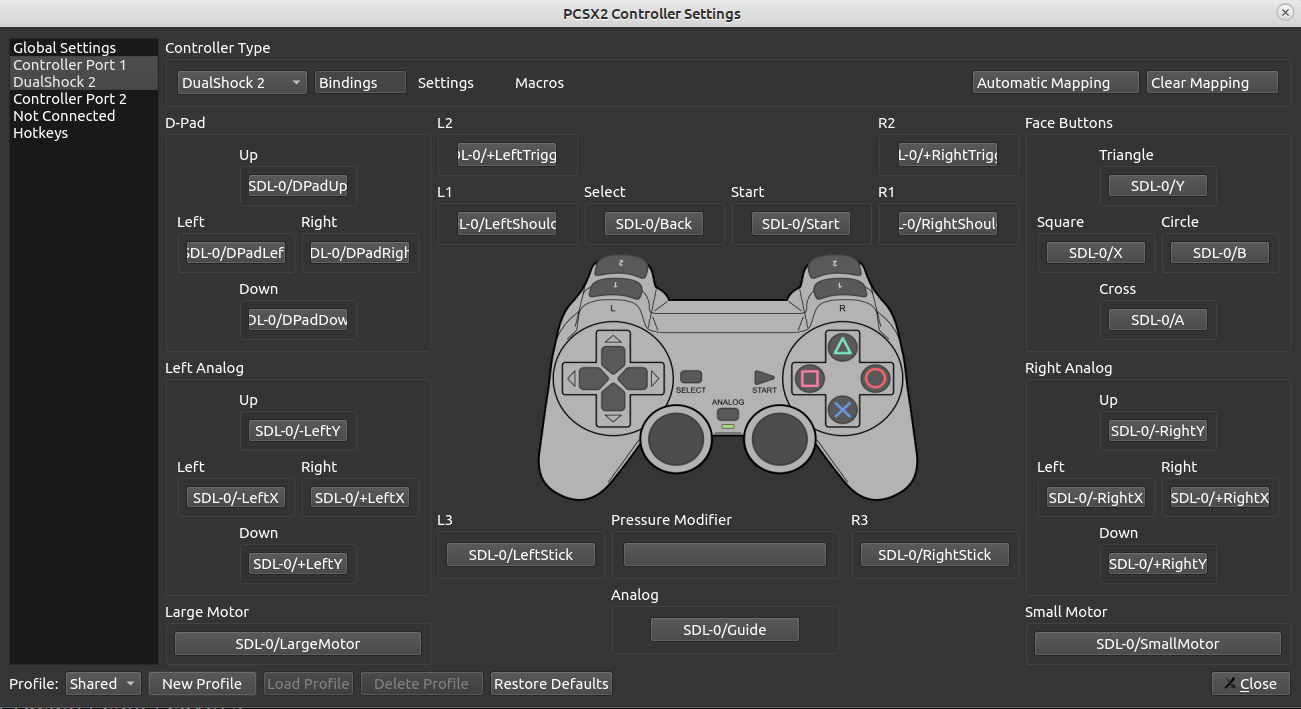Viewport: 1301px width, 709px height.
Task: Click the red circle on controller image
Action: (x=875, y=378)
